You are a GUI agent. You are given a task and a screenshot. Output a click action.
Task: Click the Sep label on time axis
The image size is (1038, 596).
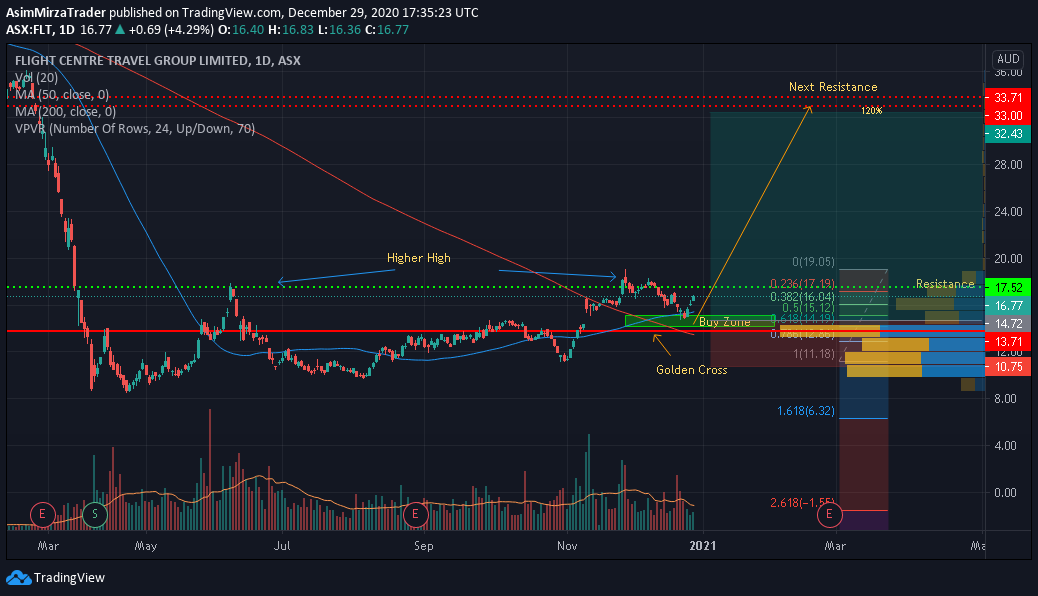424,546
